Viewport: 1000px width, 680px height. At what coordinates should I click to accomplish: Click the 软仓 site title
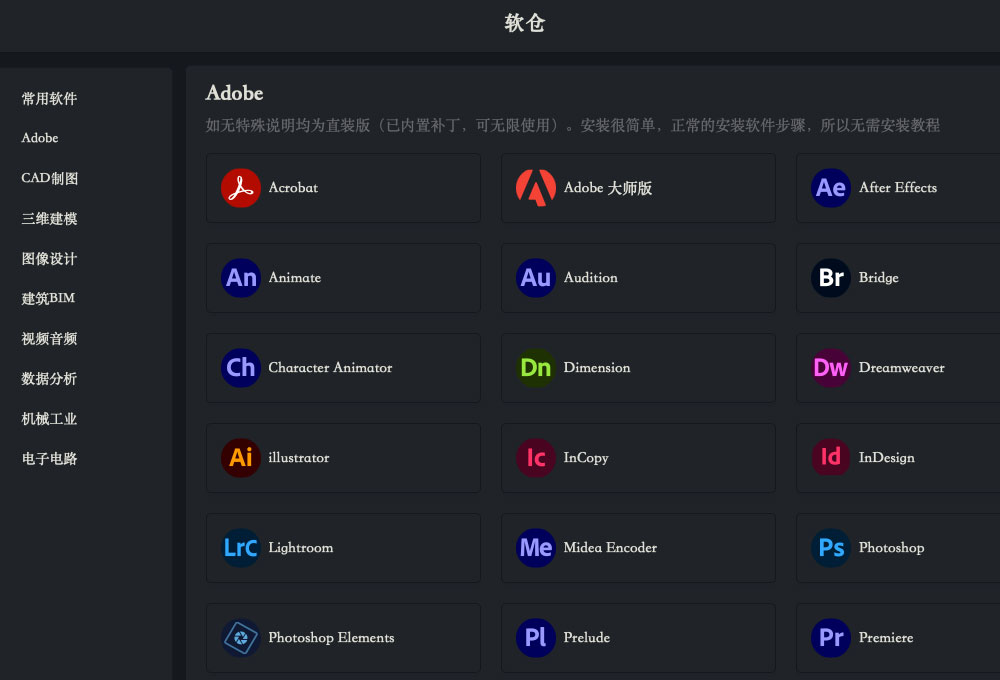524,23
